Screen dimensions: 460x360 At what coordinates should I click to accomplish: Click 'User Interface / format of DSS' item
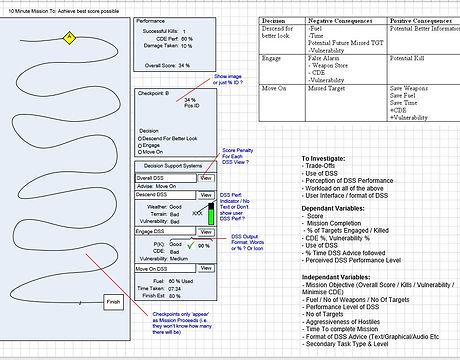tap(345, 196)
